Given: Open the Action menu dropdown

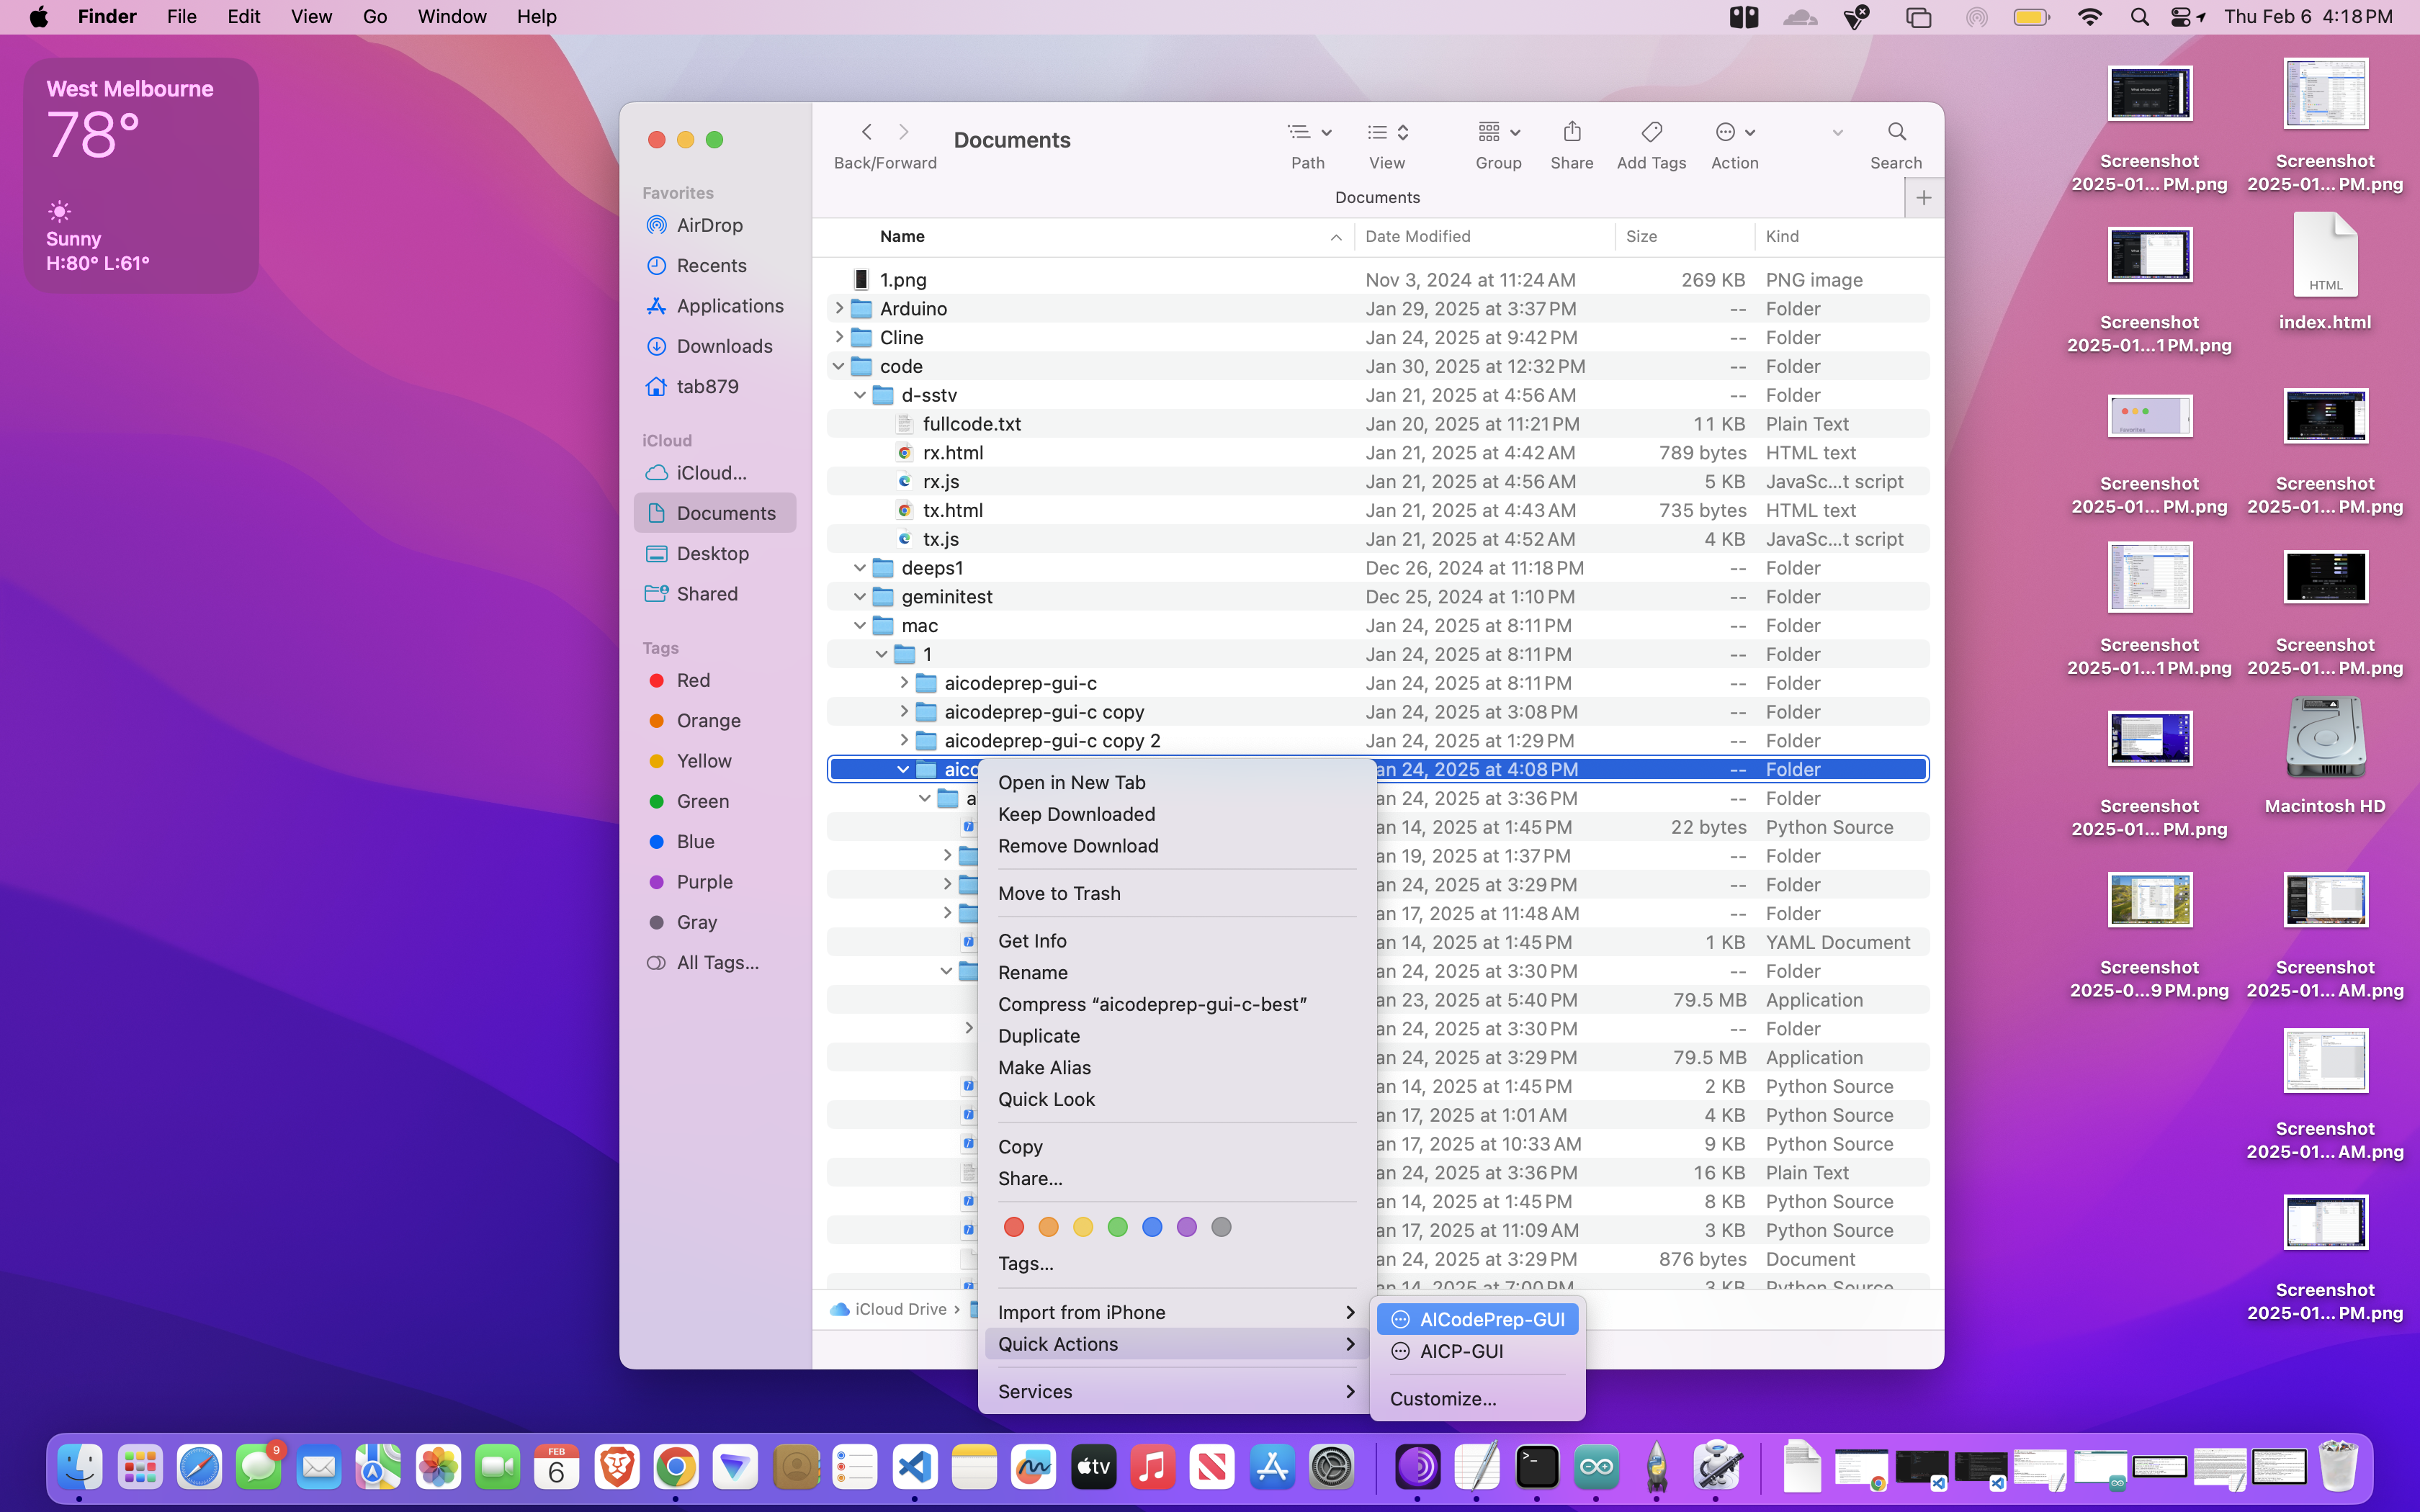Looking at the screenshot, I should pos(1735,132).
